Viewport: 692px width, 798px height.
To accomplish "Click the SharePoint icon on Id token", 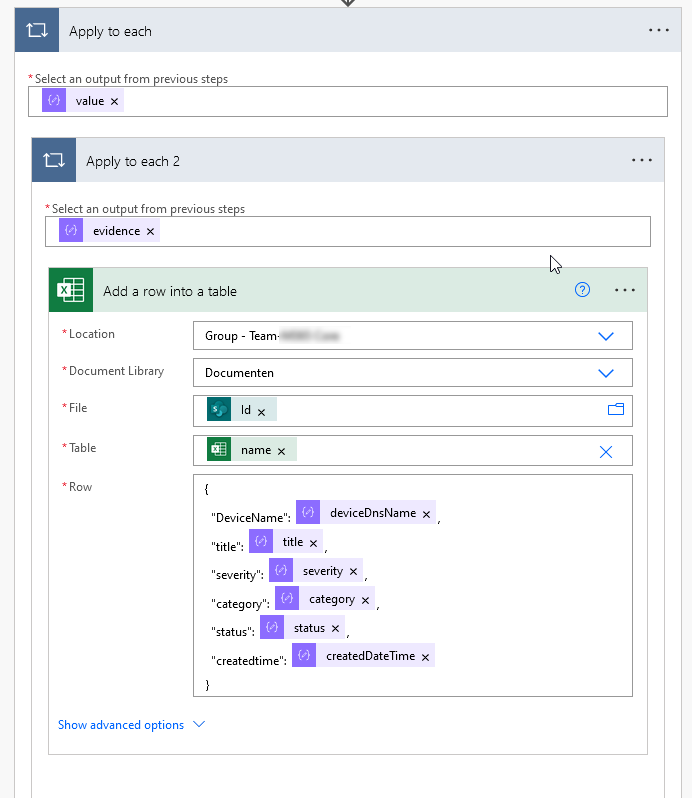I will pyautogui.click(x=219, y=410).
